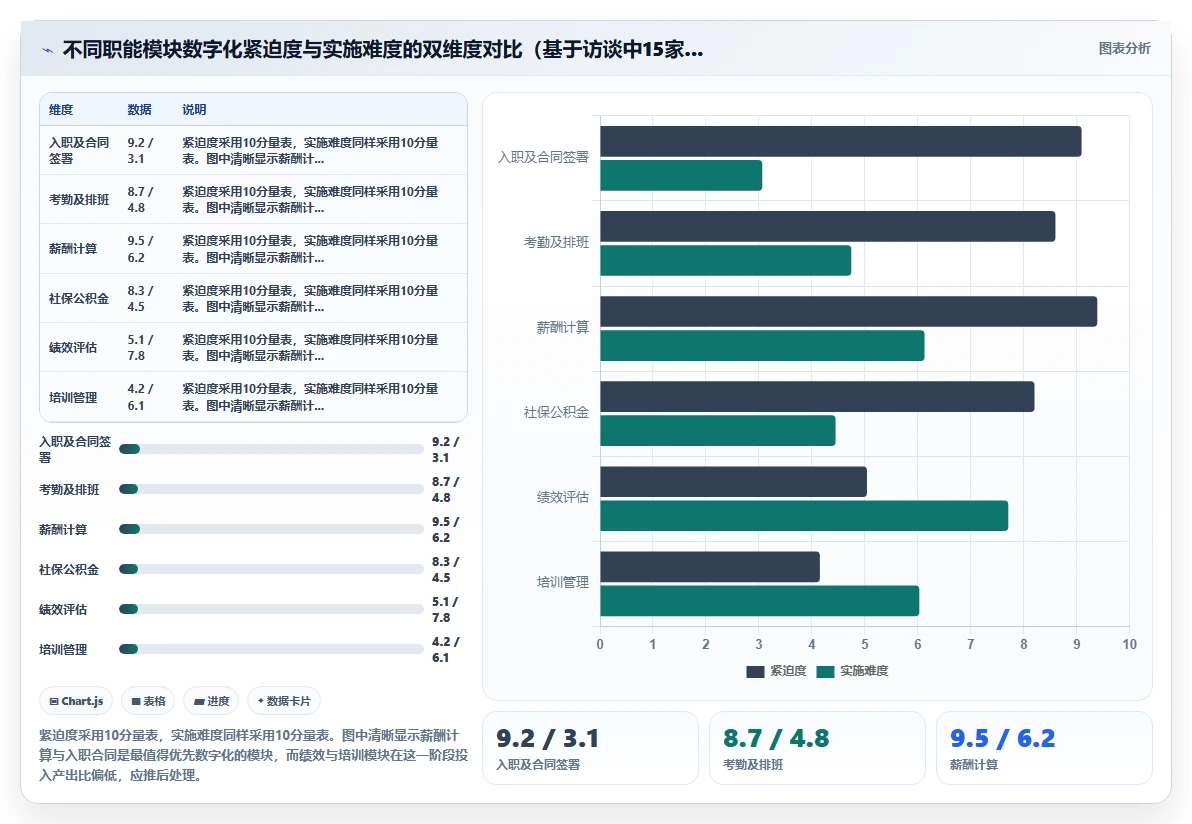
Task: Select the 进度 tag chip
Action: [211, 701]
